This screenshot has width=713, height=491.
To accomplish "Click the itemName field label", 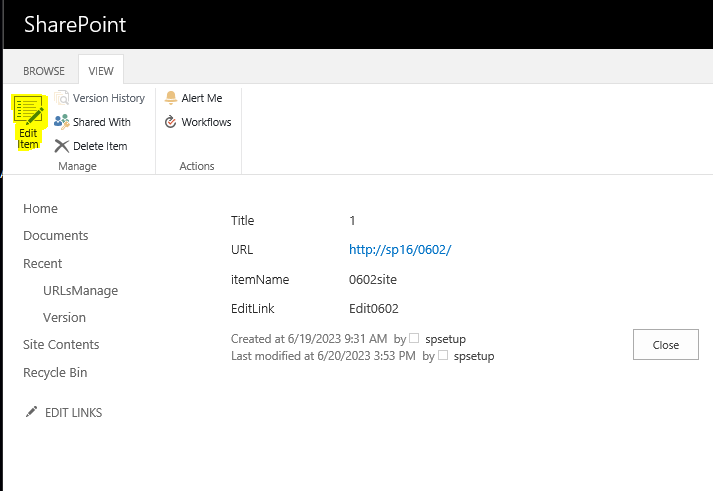I will (260, 280).
